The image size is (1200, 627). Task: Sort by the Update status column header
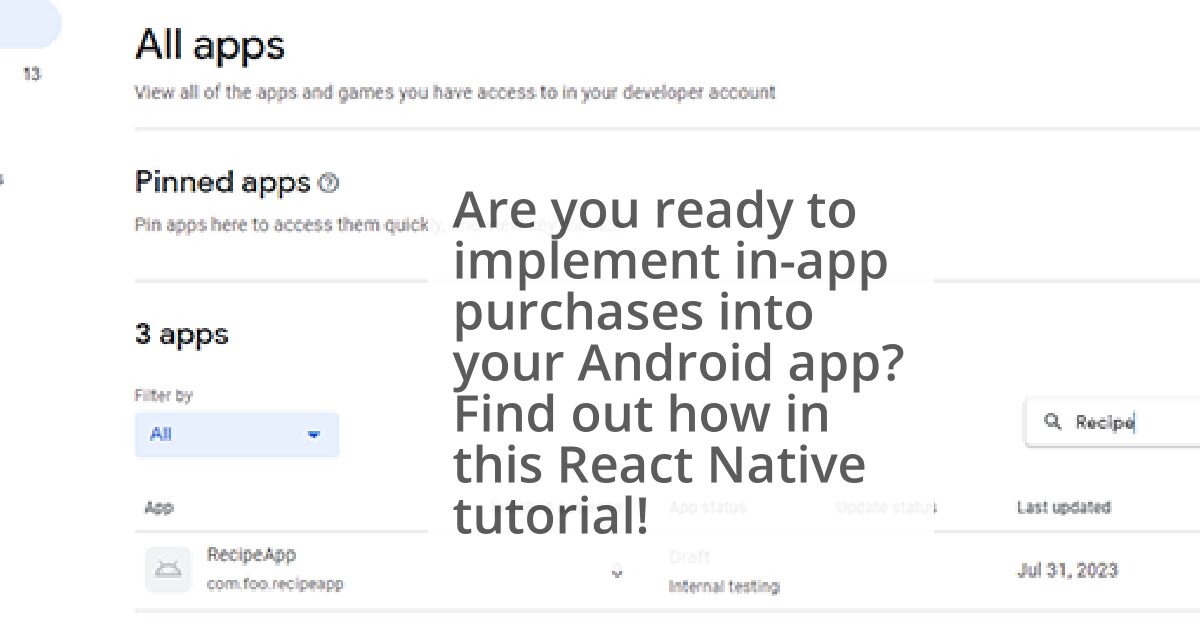[x=885, y=508]
